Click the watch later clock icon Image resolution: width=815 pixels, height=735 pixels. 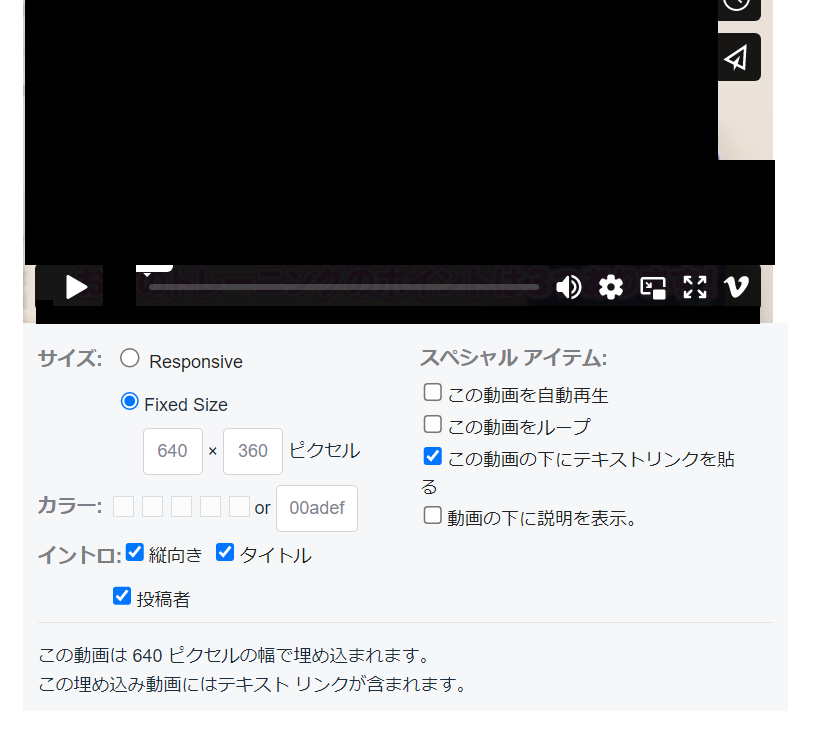pyautogui.click(x=737, y=6)
